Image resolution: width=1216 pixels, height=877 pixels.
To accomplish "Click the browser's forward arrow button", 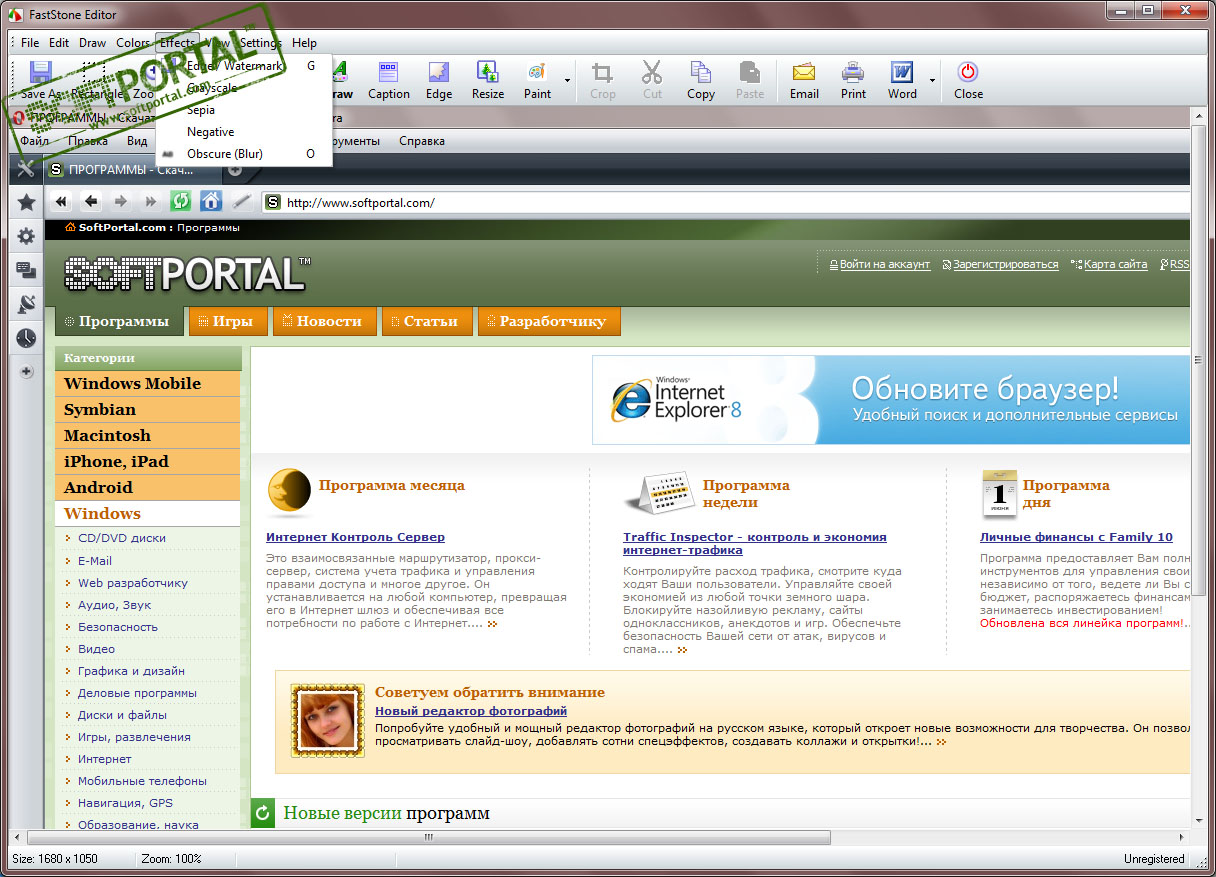I will 121,201.
